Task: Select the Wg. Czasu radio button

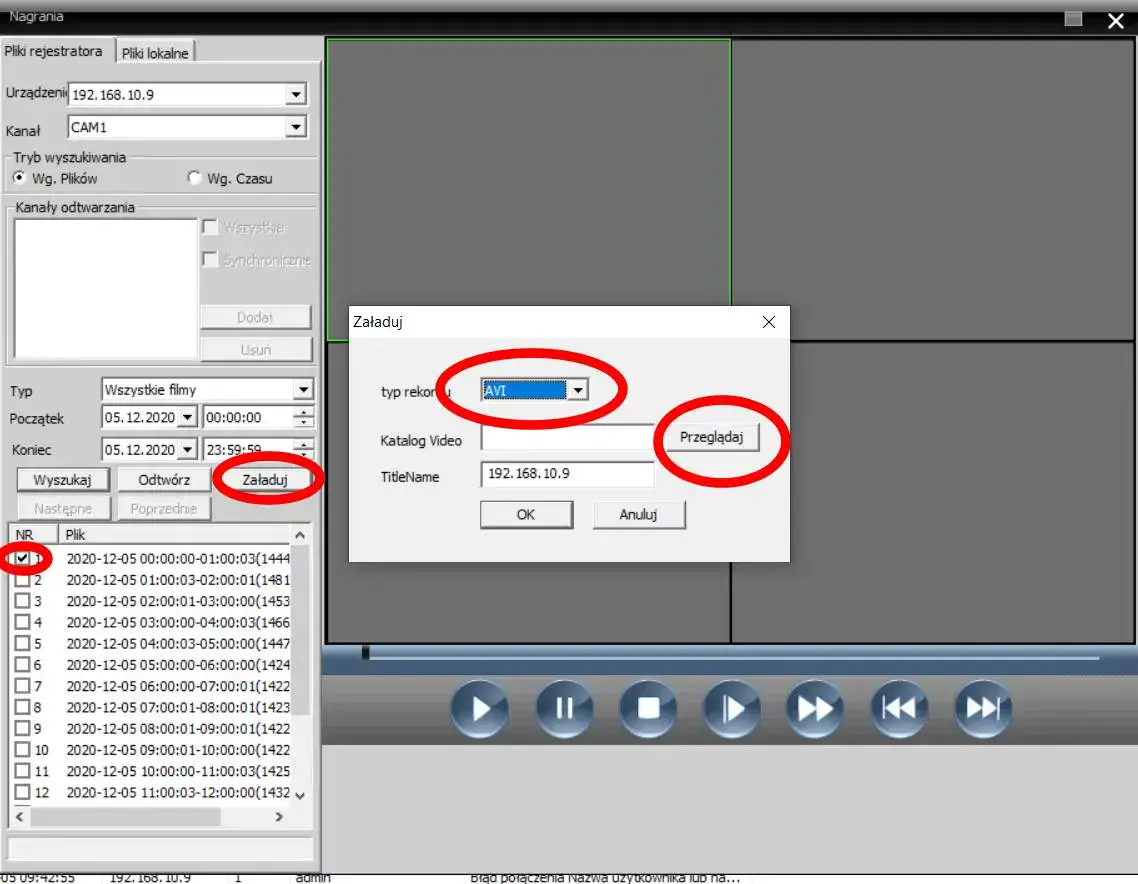Action: [194, 178]
